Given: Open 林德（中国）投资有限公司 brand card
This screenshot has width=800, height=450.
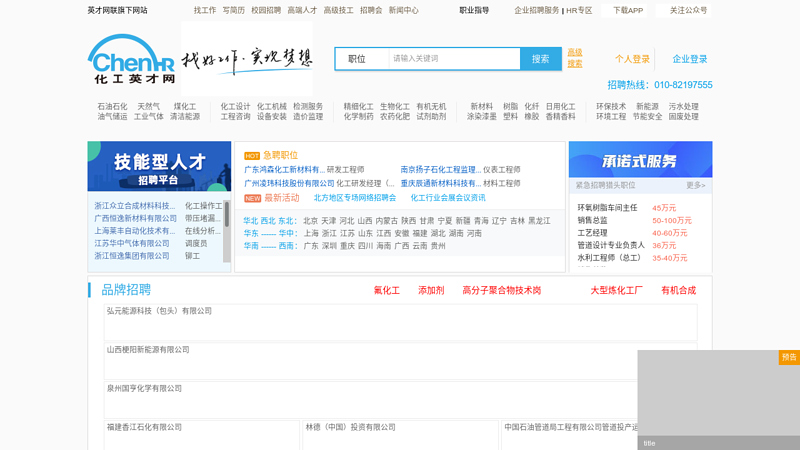Looking at the screenshot, I should coord(401,435).
